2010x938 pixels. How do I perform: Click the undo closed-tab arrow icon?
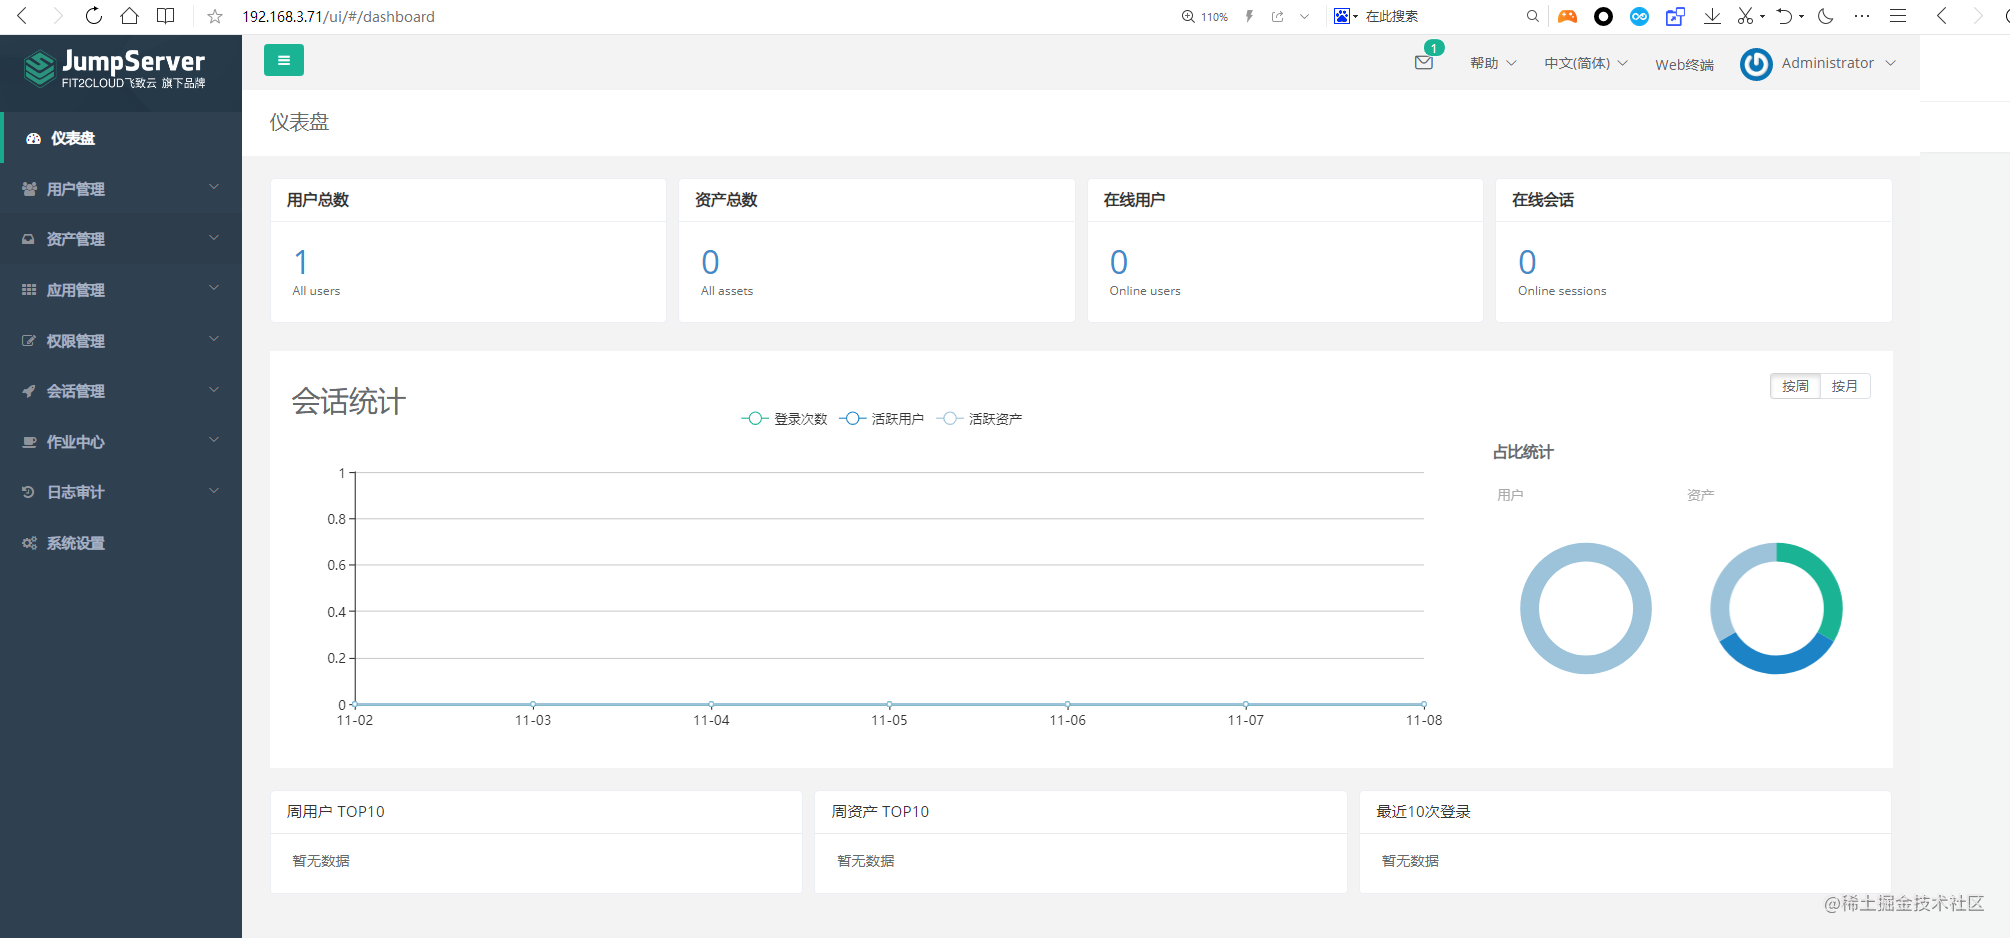(1785, 16)
